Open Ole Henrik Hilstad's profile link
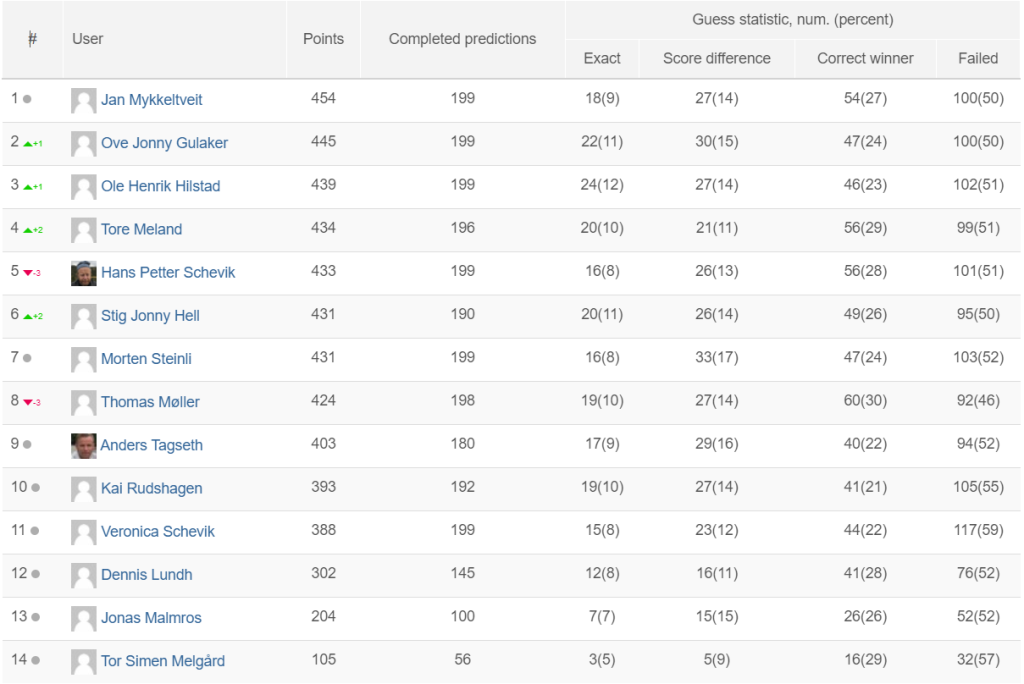The image size is (1024, 684). [160, 186]
